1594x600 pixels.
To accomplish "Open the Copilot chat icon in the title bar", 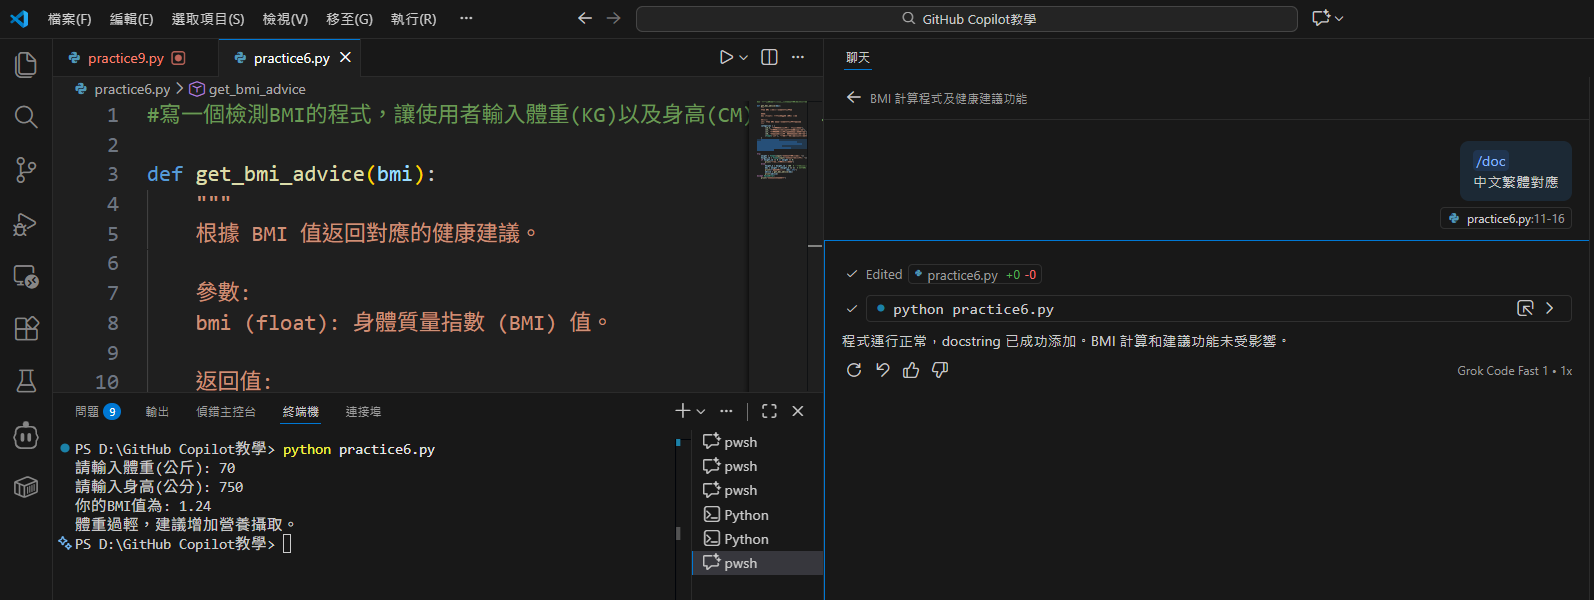I will pos(1321,18).
